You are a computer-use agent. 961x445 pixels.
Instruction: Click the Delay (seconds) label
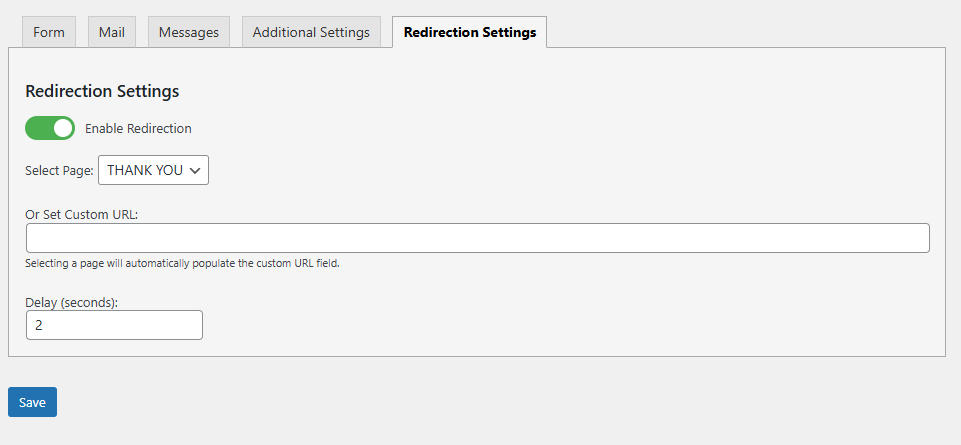[x=72, y=301]
